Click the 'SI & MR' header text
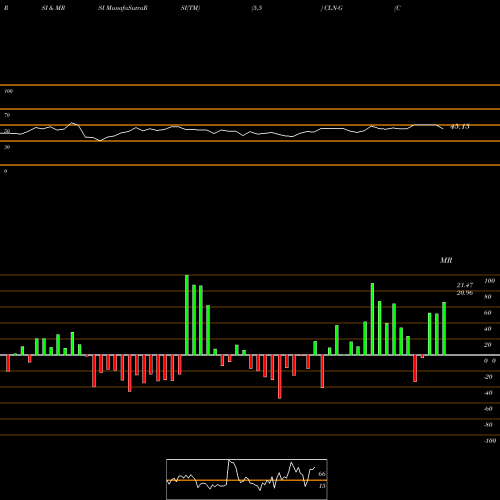This screenshot has width=500, height=500. (x=53, y=8)
